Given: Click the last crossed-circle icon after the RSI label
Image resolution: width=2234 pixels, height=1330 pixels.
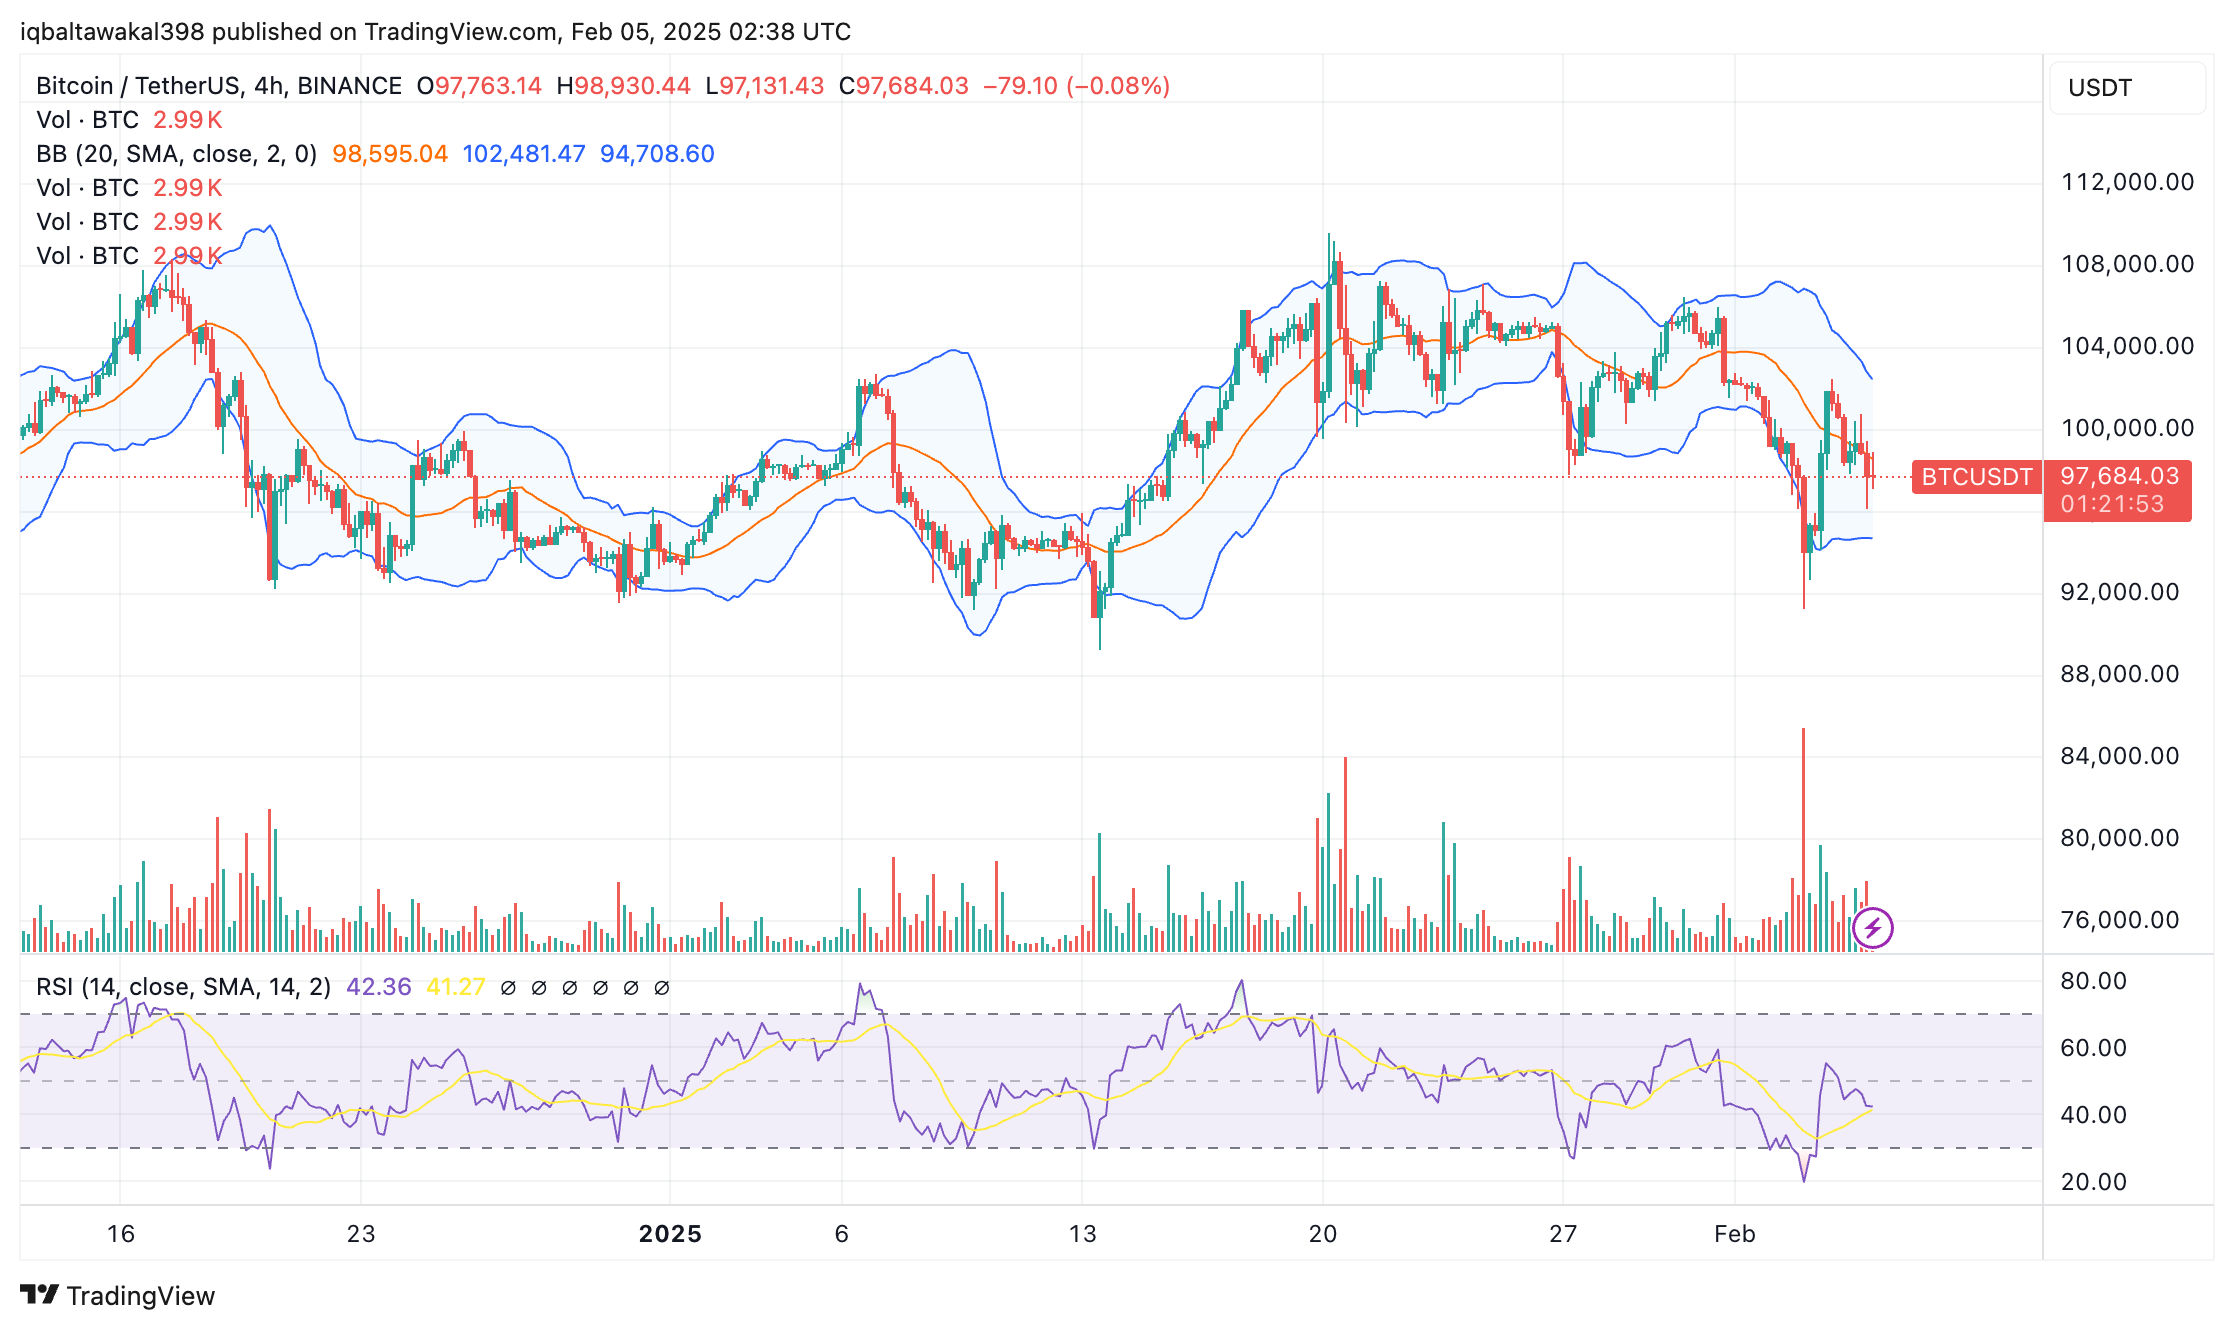Looking at the screenshot, I should pyautogui.click(x=662, y=986).
